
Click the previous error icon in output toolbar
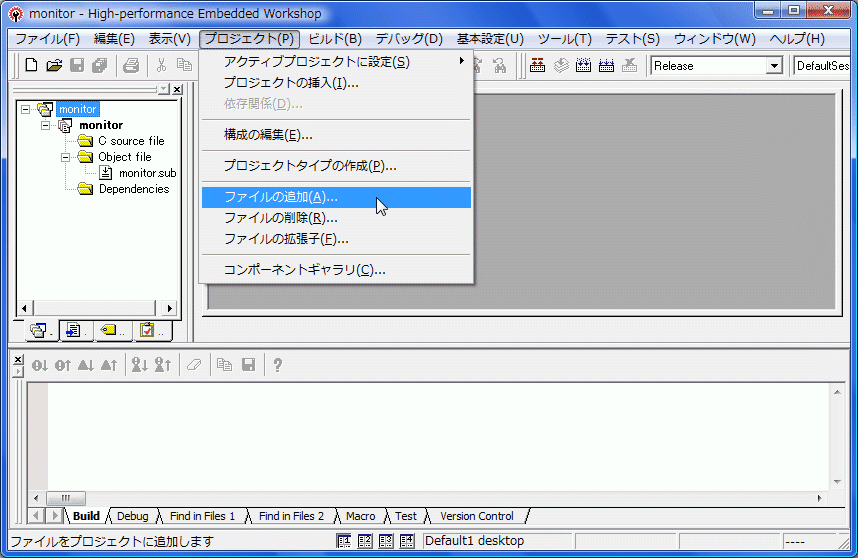[x=62, y=365]
